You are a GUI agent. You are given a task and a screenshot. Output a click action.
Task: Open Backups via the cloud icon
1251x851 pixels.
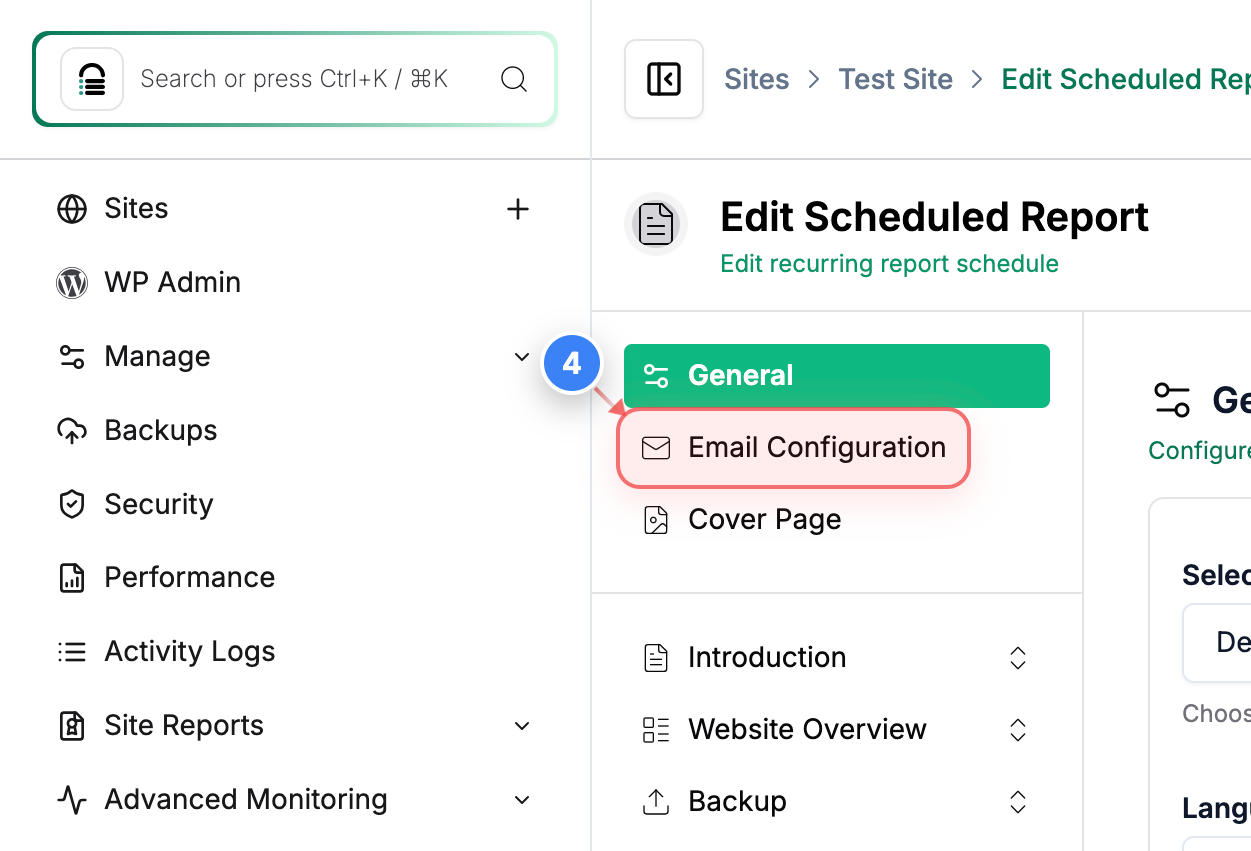pyautogui.click(x=71, y=430)
